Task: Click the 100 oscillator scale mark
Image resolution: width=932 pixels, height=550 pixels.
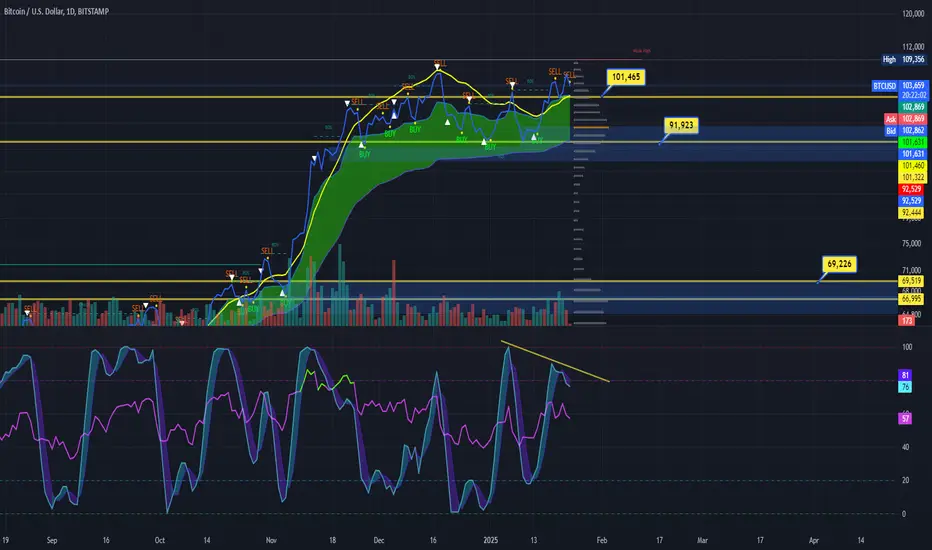Action: [907, 347]
